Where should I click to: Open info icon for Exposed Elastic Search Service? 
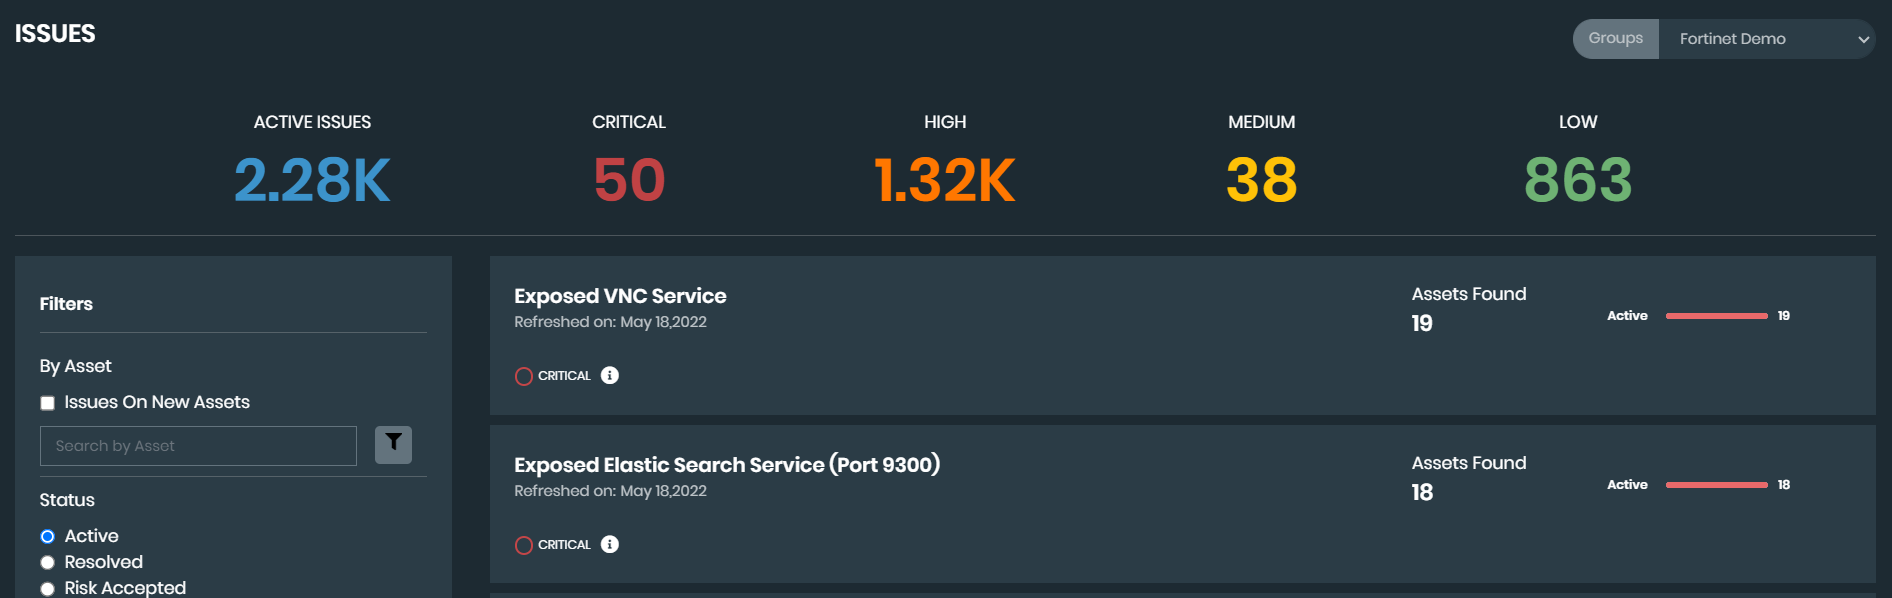click(x=610, y=545)
